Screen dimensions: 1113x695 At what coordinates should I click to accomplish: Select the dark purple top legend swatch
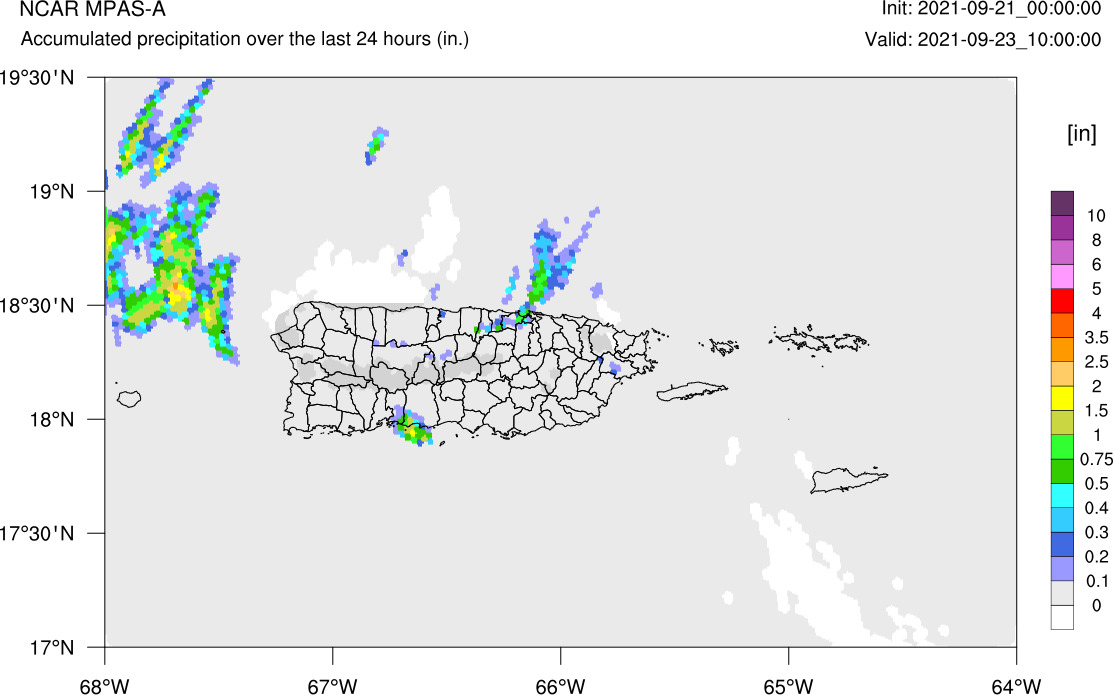[x=1062, y=203]
